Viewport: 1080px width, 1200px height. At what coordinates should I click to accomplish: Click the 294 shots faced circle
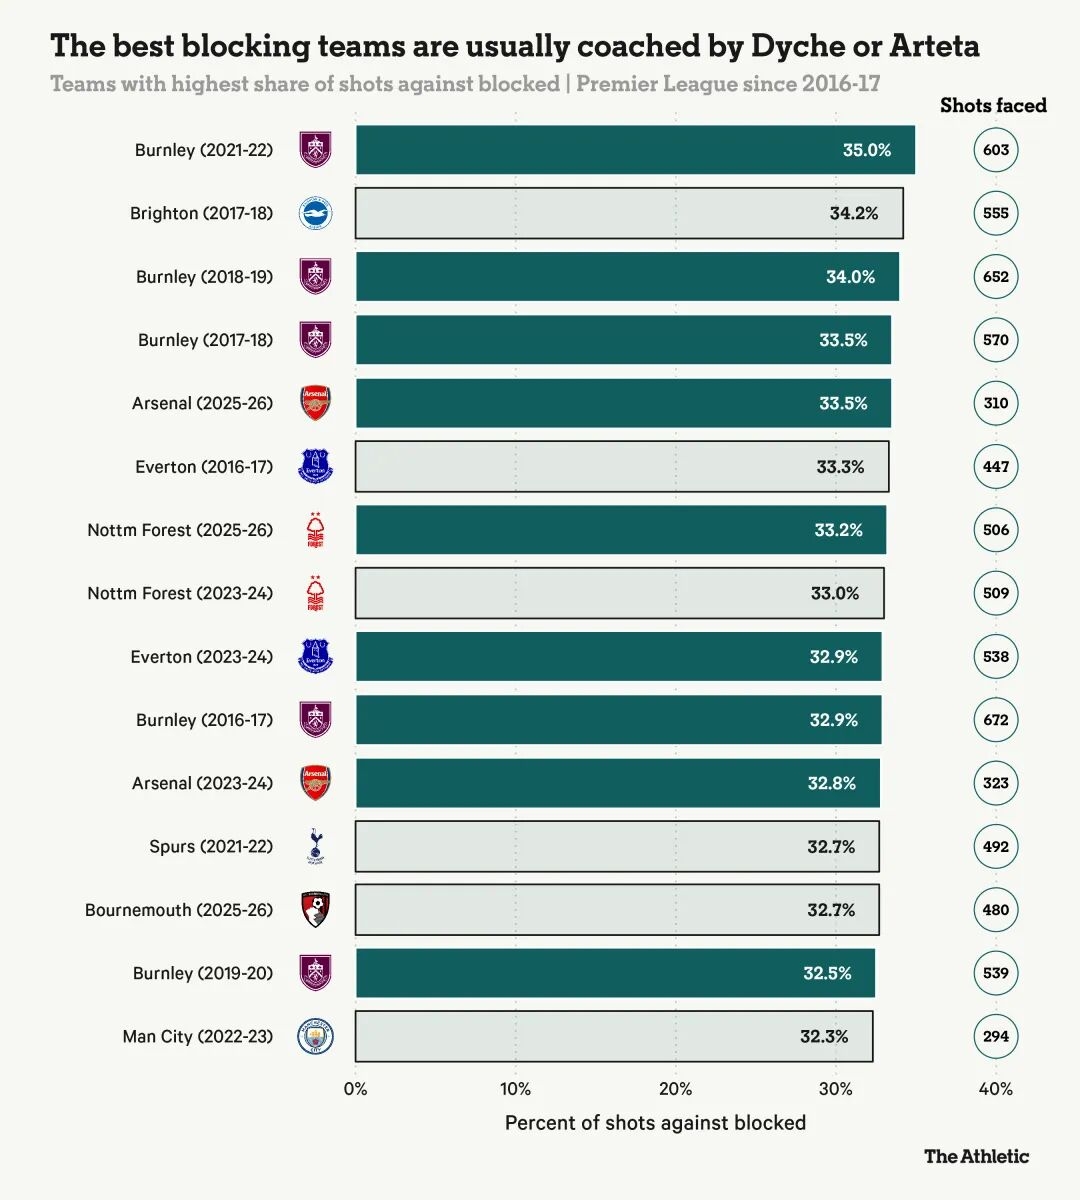pyautogui.click(x=996, y=1036)
